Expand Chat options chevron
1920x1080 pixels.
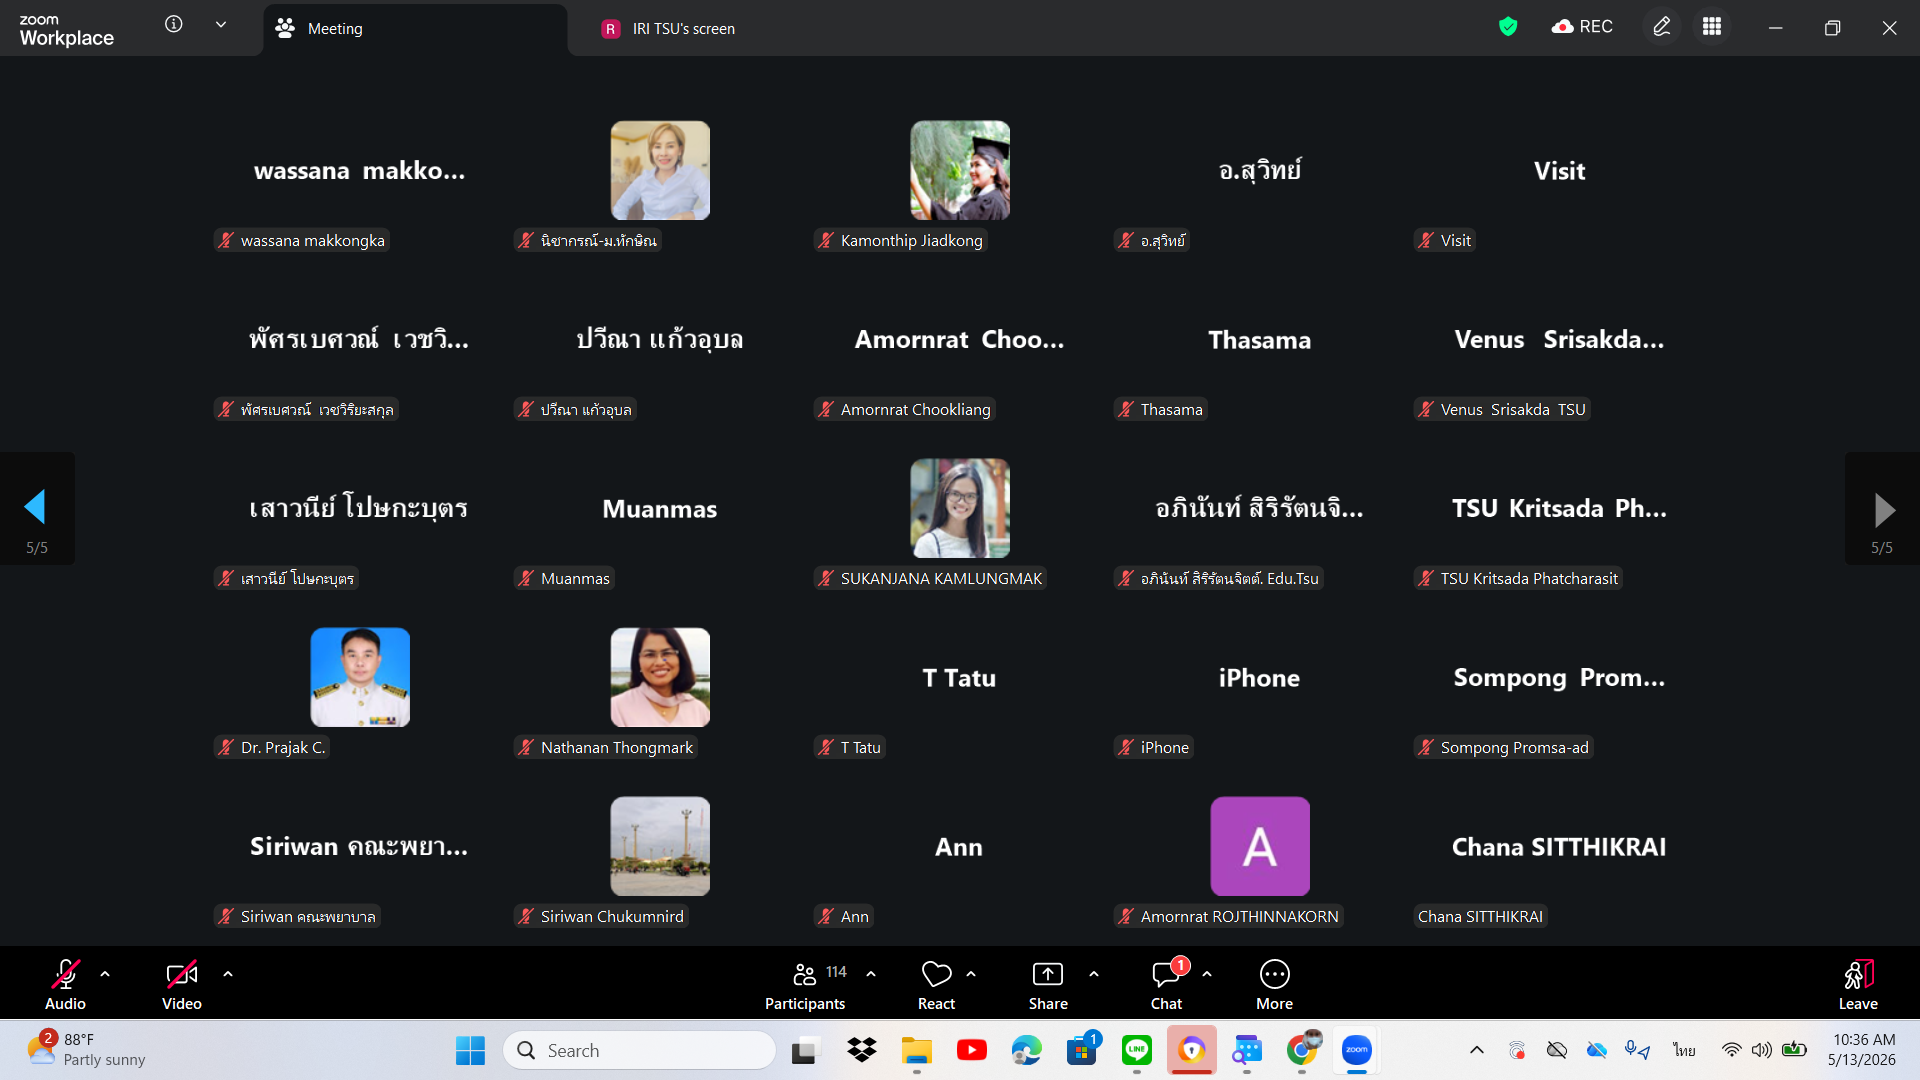click(1207, 974)
